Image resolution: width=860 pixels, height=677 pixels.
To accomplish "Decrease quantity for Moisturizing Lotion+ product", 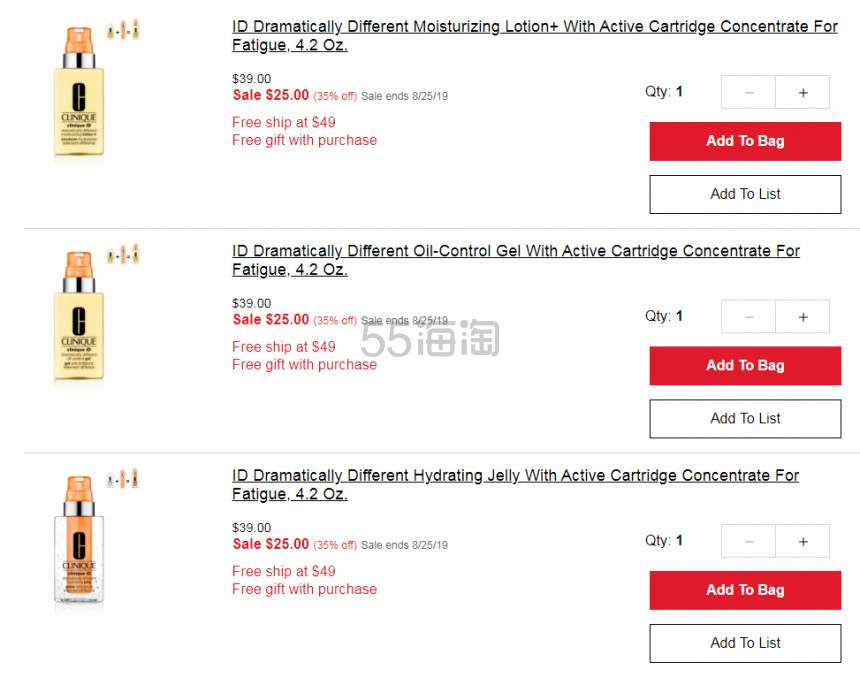I will 749,92.
